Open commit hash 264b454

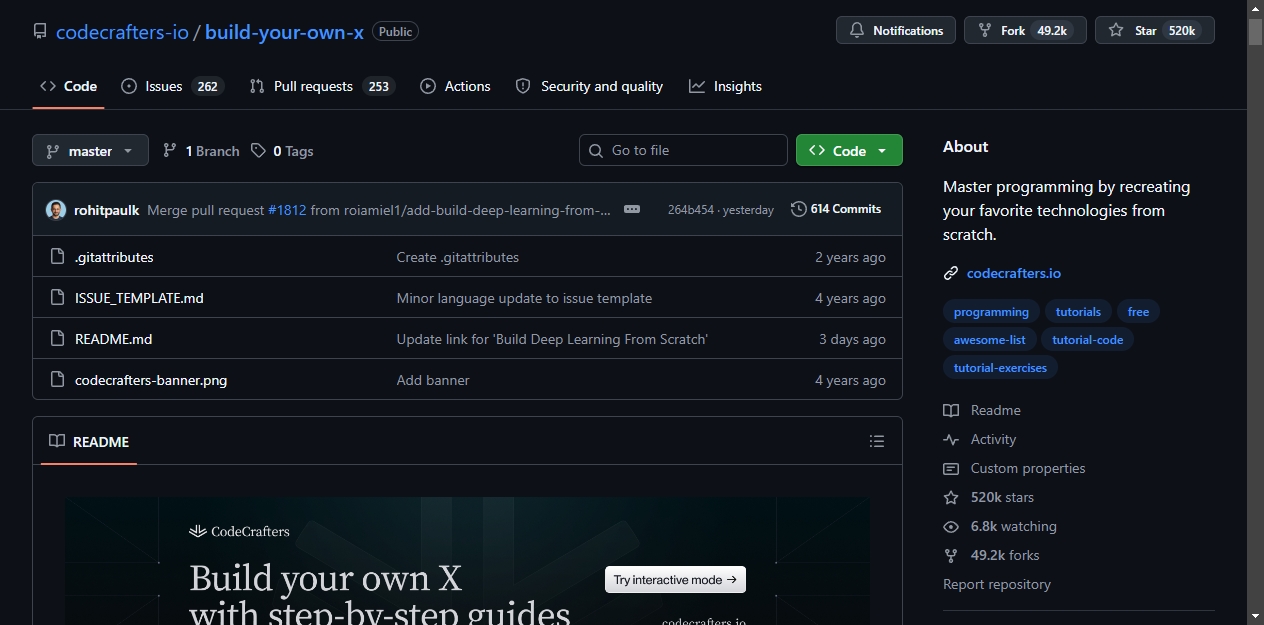691,210
